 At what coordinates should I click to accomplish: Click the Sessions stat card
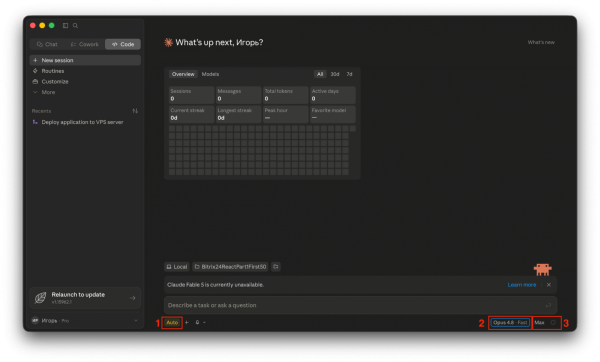(191, 95)
